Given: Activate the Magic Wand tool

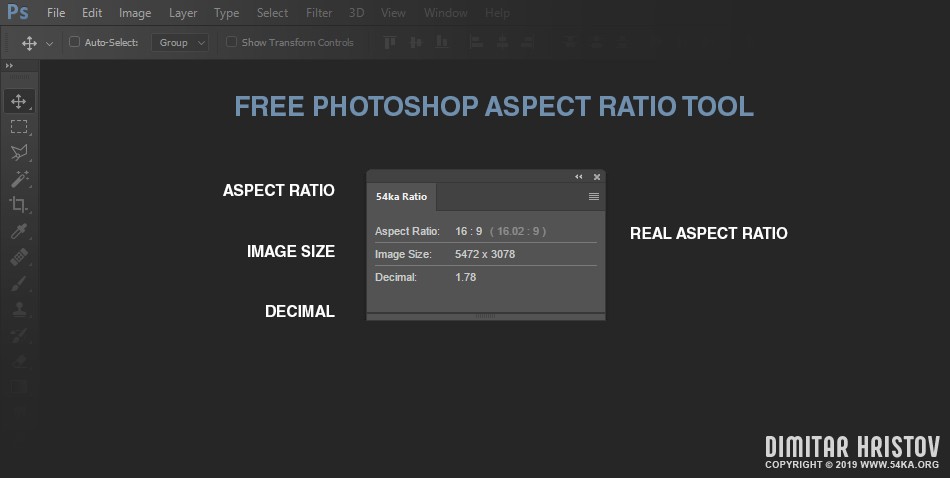Looking at the screenshot, I should pyautogui.click(x=19, y=179).
